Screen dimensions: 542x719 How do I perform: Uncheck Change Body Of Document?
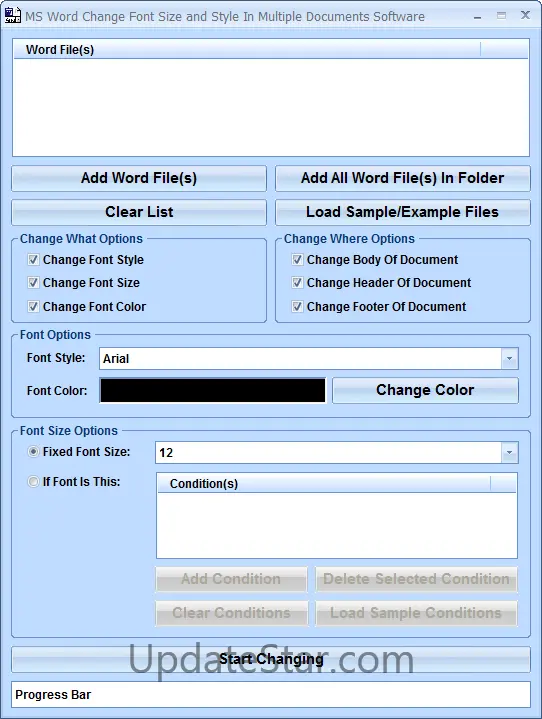coord(297,260)
